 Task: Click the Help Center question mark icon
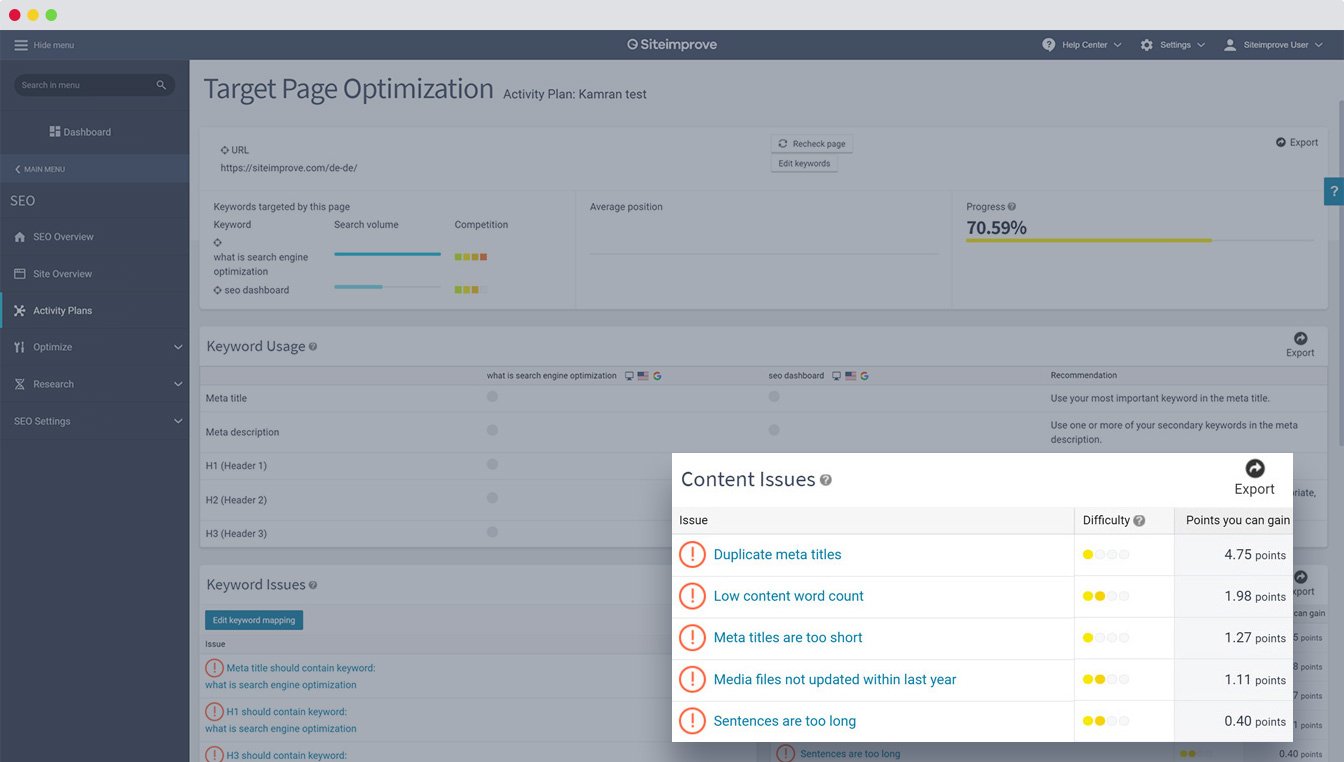pyautogui.click(x=1049, y=45)
